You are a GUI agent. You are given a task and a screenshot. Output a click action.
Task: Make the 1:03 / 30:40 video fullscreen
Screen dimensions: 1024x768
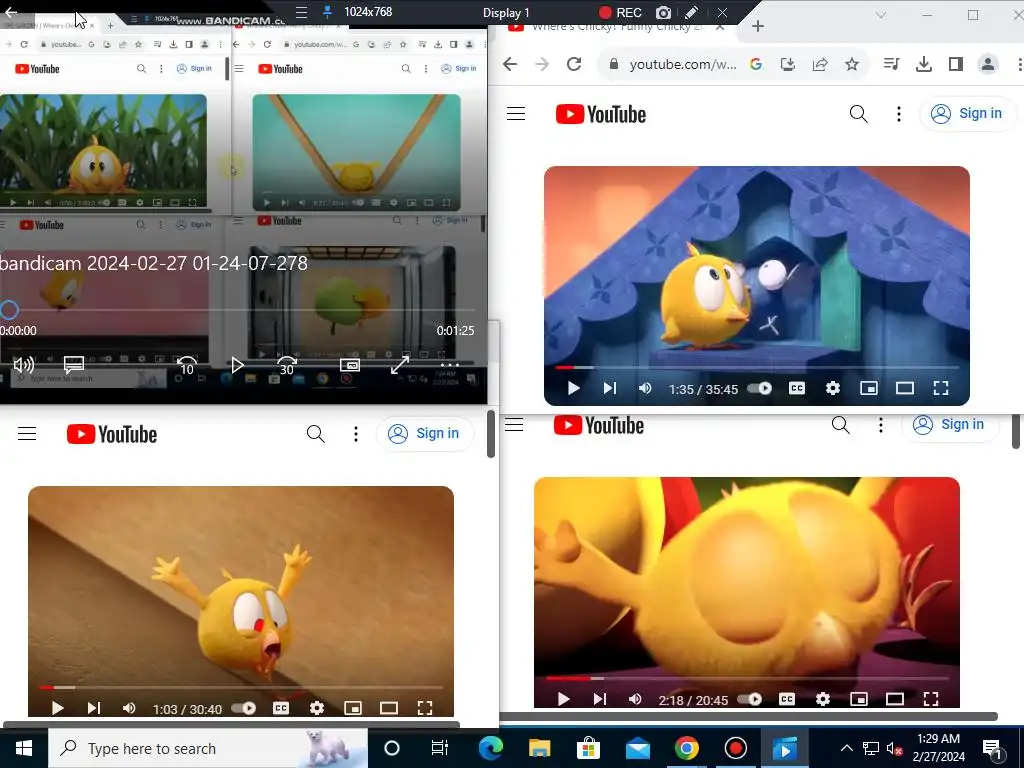pos(424,708)
